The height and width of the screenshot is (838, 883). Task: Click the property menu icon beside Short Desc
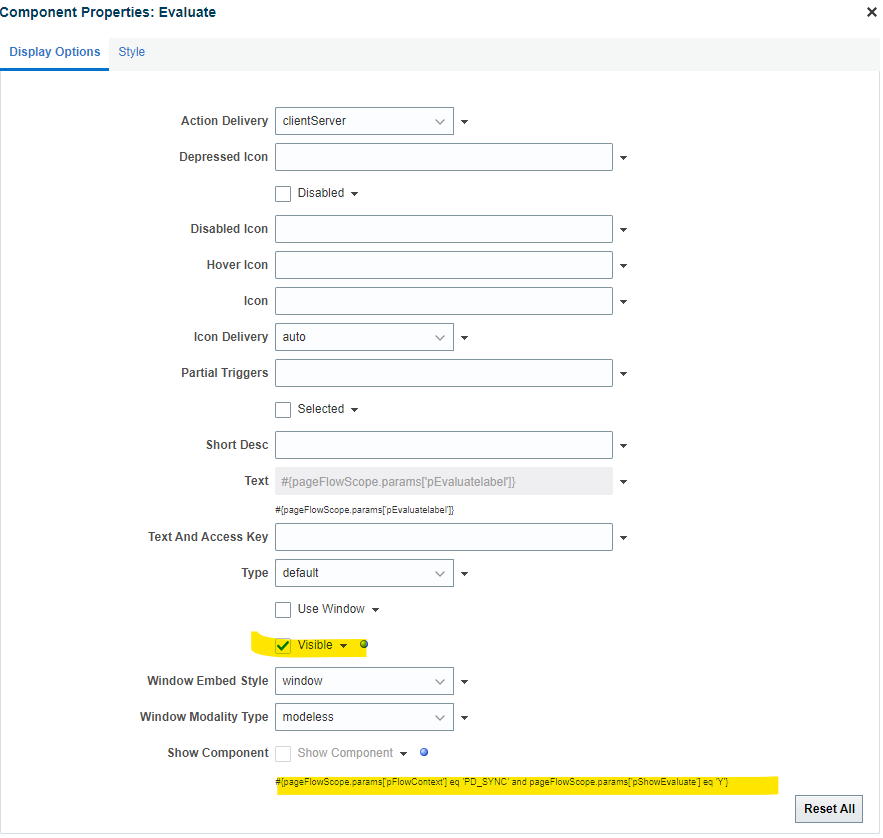click(x=623, y=445)
